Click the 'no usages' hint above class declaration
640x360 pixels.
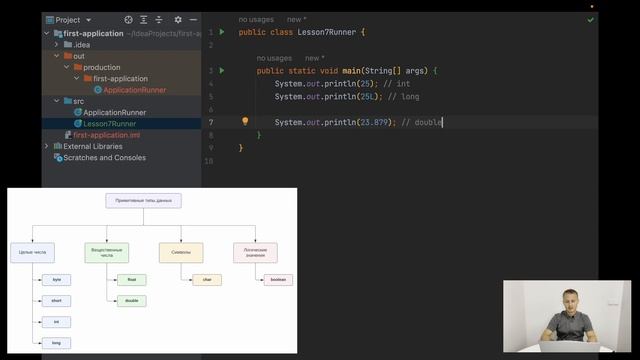tap(256, 20)
